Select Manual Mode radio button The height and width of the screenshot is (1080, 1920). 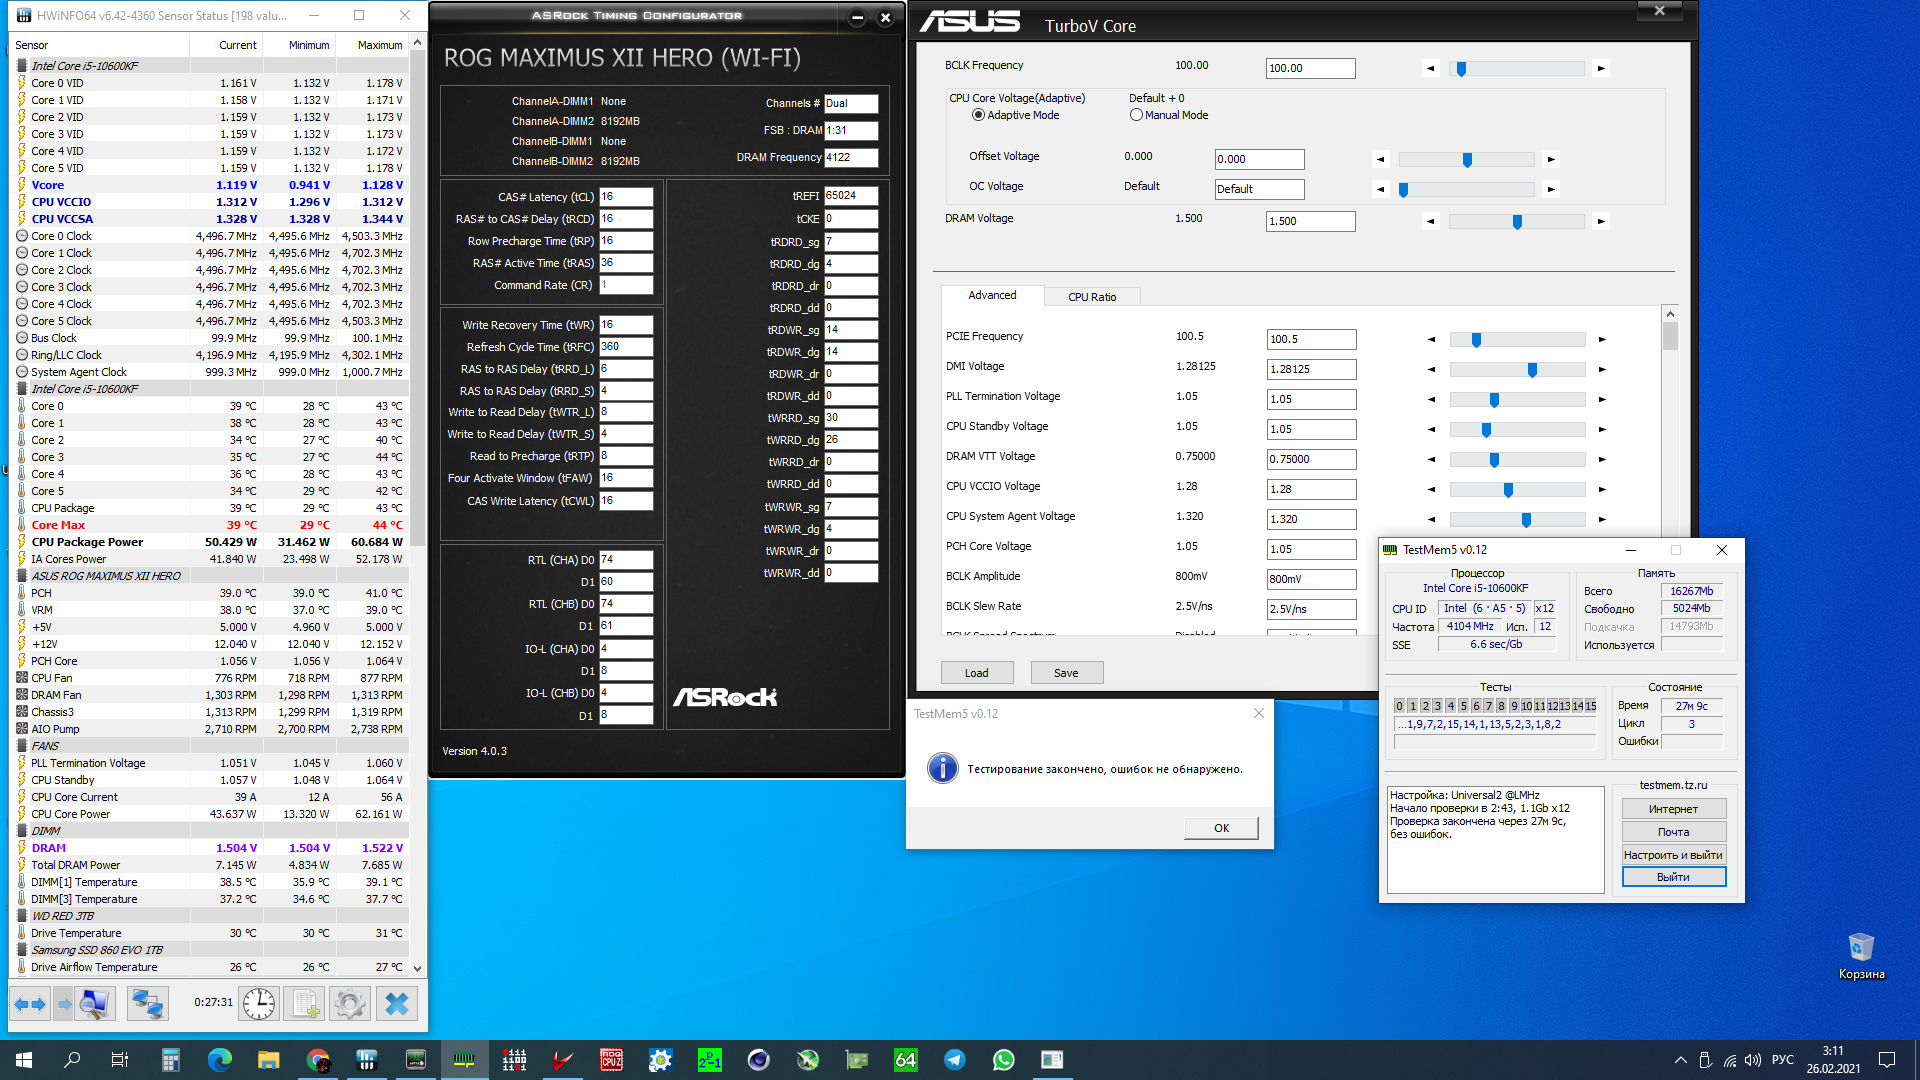click(1136, 115)
